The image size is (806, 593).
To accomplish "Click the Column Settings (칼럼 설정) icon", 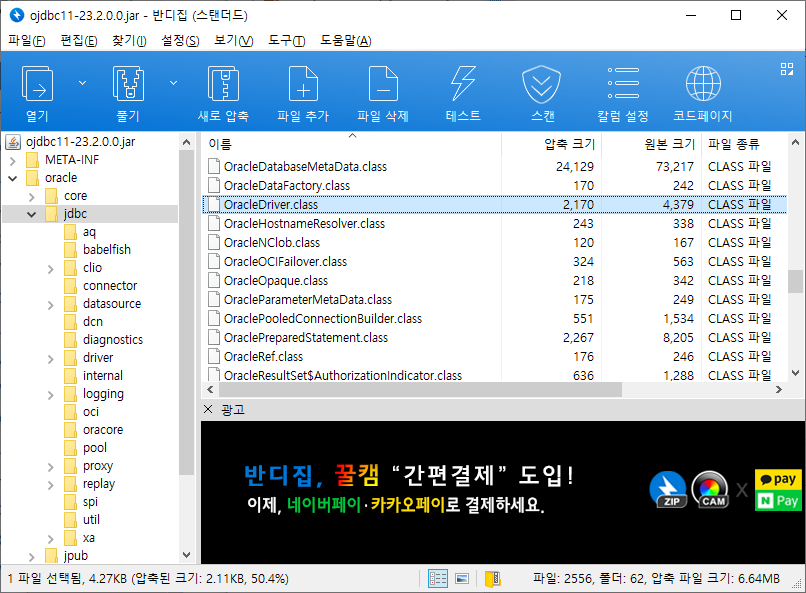I will pyautogui.click(x=623, y=83).
